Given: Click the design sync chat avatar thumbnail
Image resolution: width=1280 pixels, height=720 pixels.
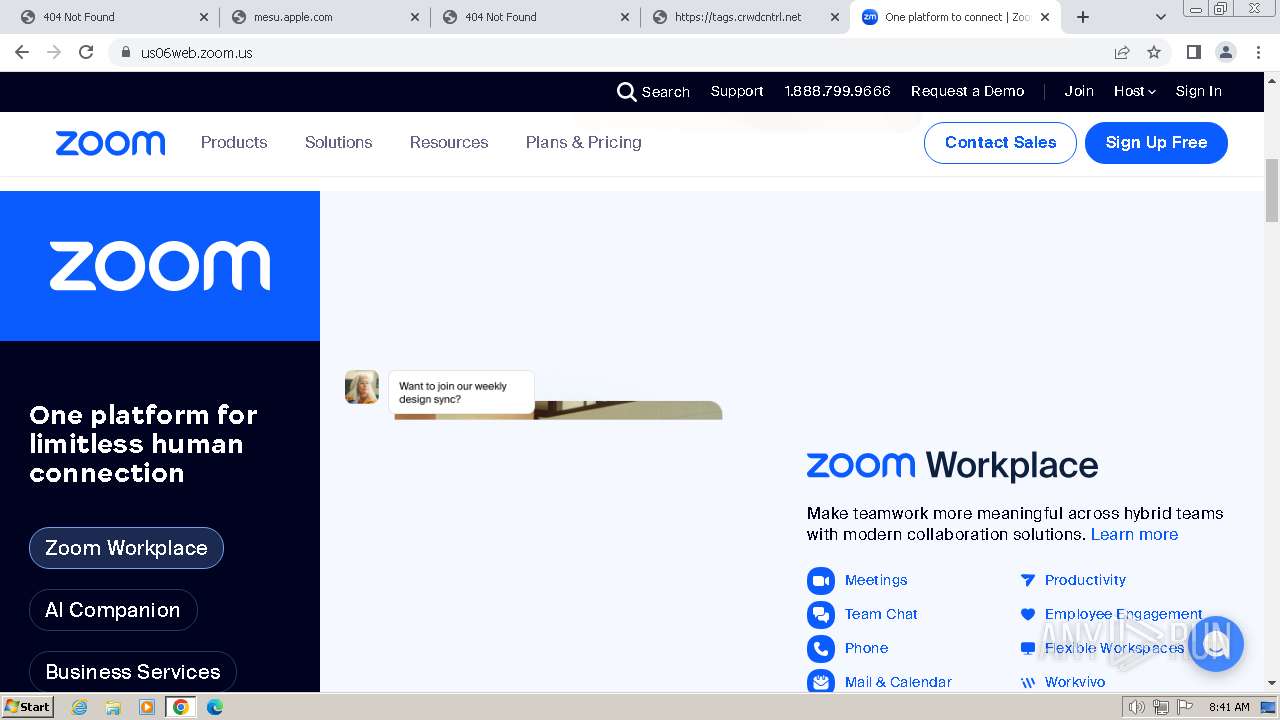Looking at the screenshot, I should pyautogui.click(x=362, y=387).
